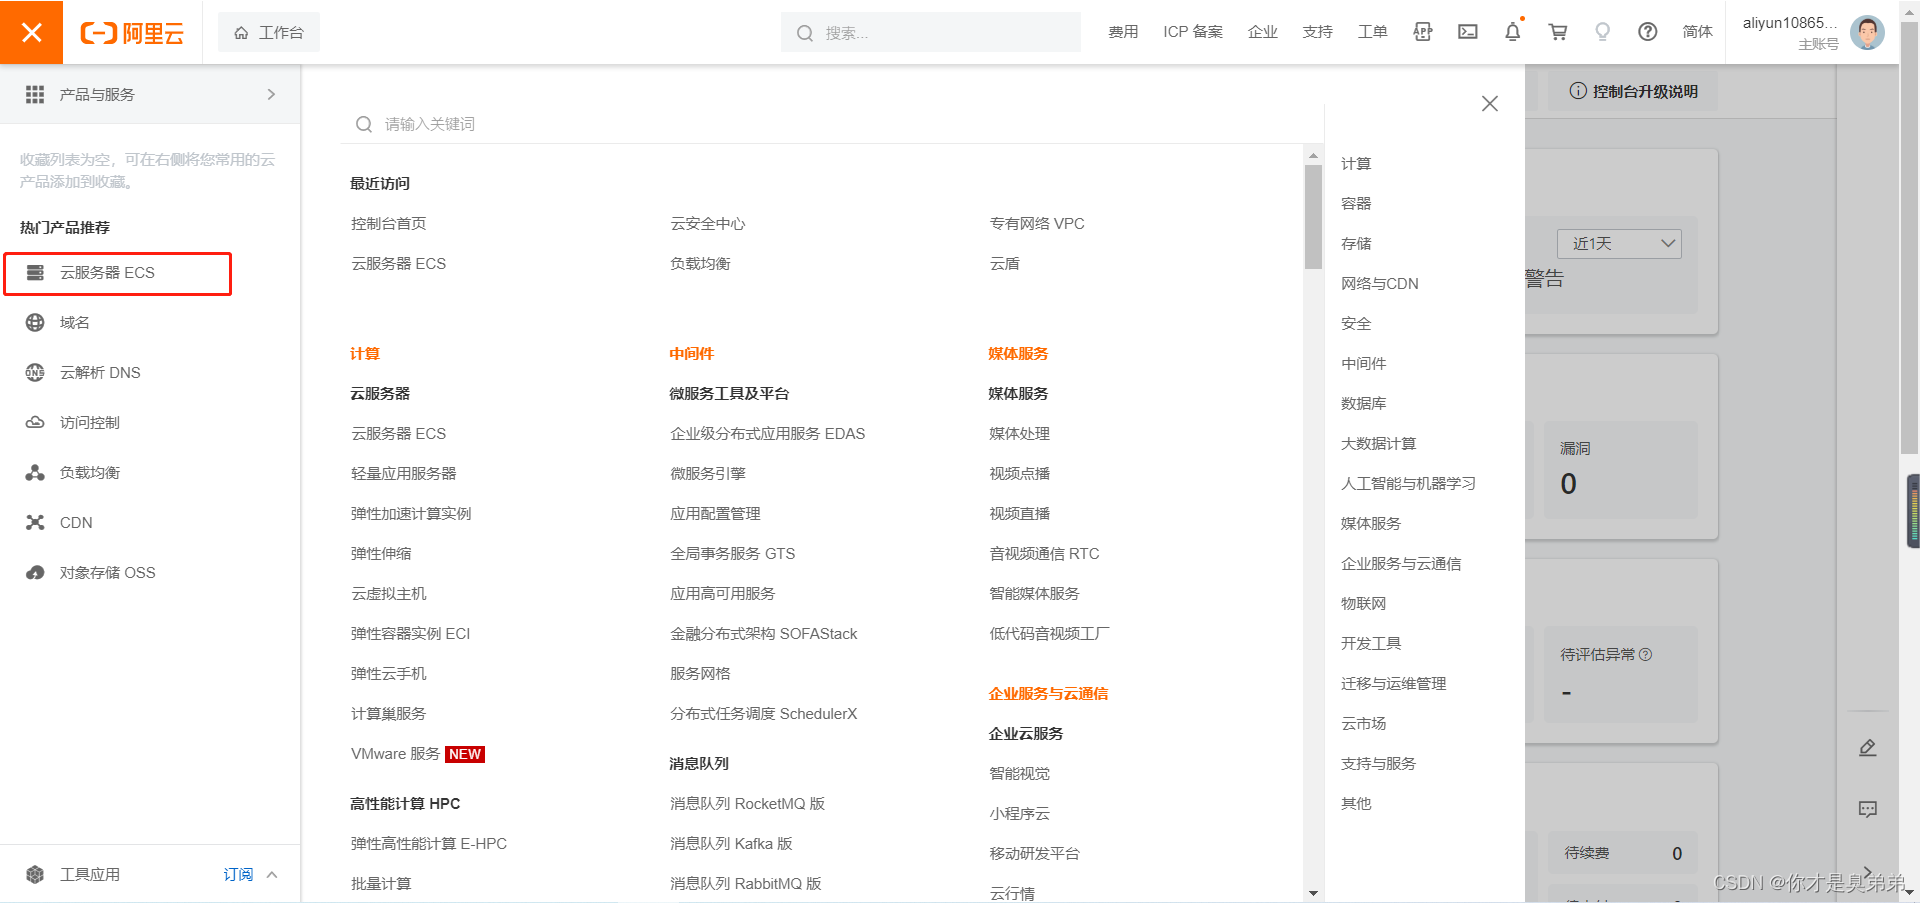
Task: Click scrollbar down arrow in product list
Action: (x=1313, y=893)
